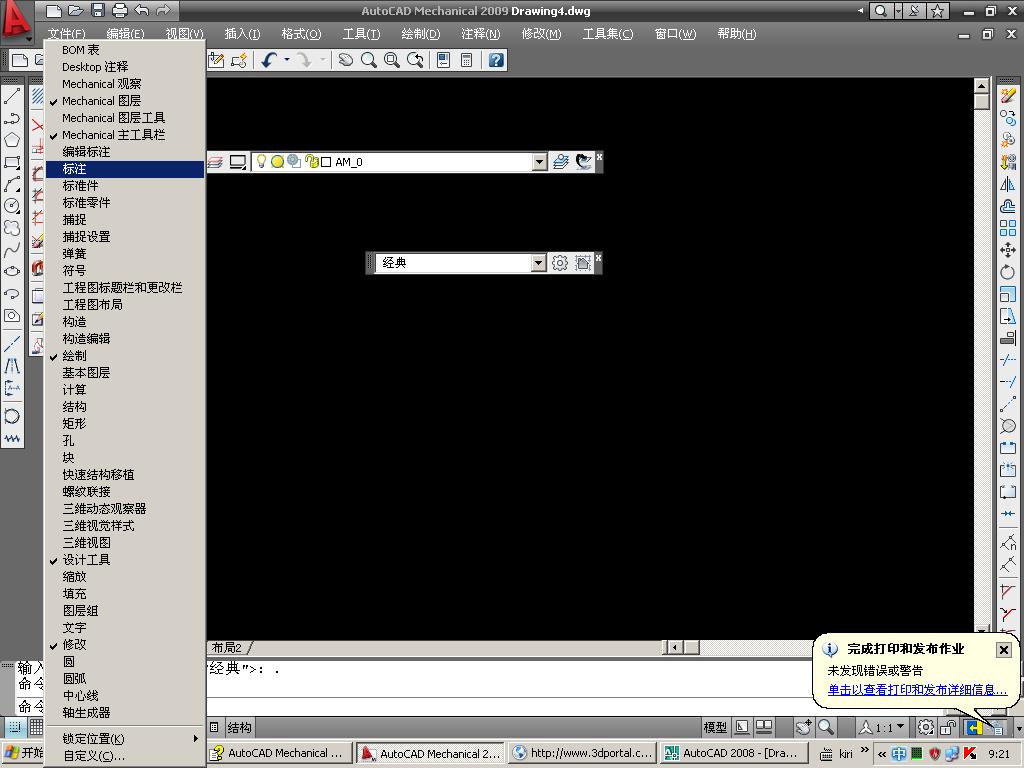The width and height of the screenshot is (1024, 768).
Task: Toggle the layer on/off light bulb icon
Action: click(x=261, y=161)
